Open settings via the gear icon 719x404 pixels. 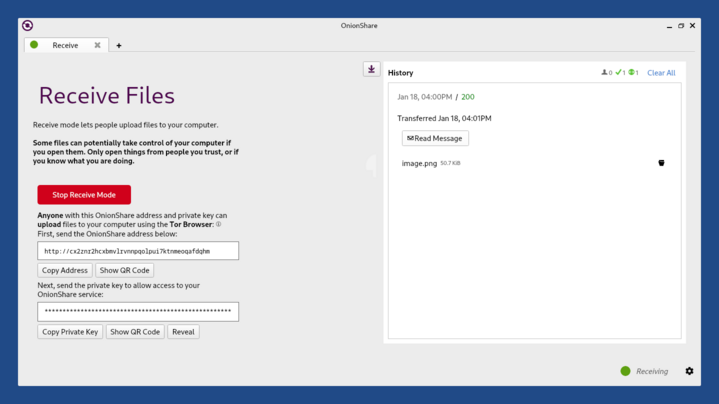[689, 371]
